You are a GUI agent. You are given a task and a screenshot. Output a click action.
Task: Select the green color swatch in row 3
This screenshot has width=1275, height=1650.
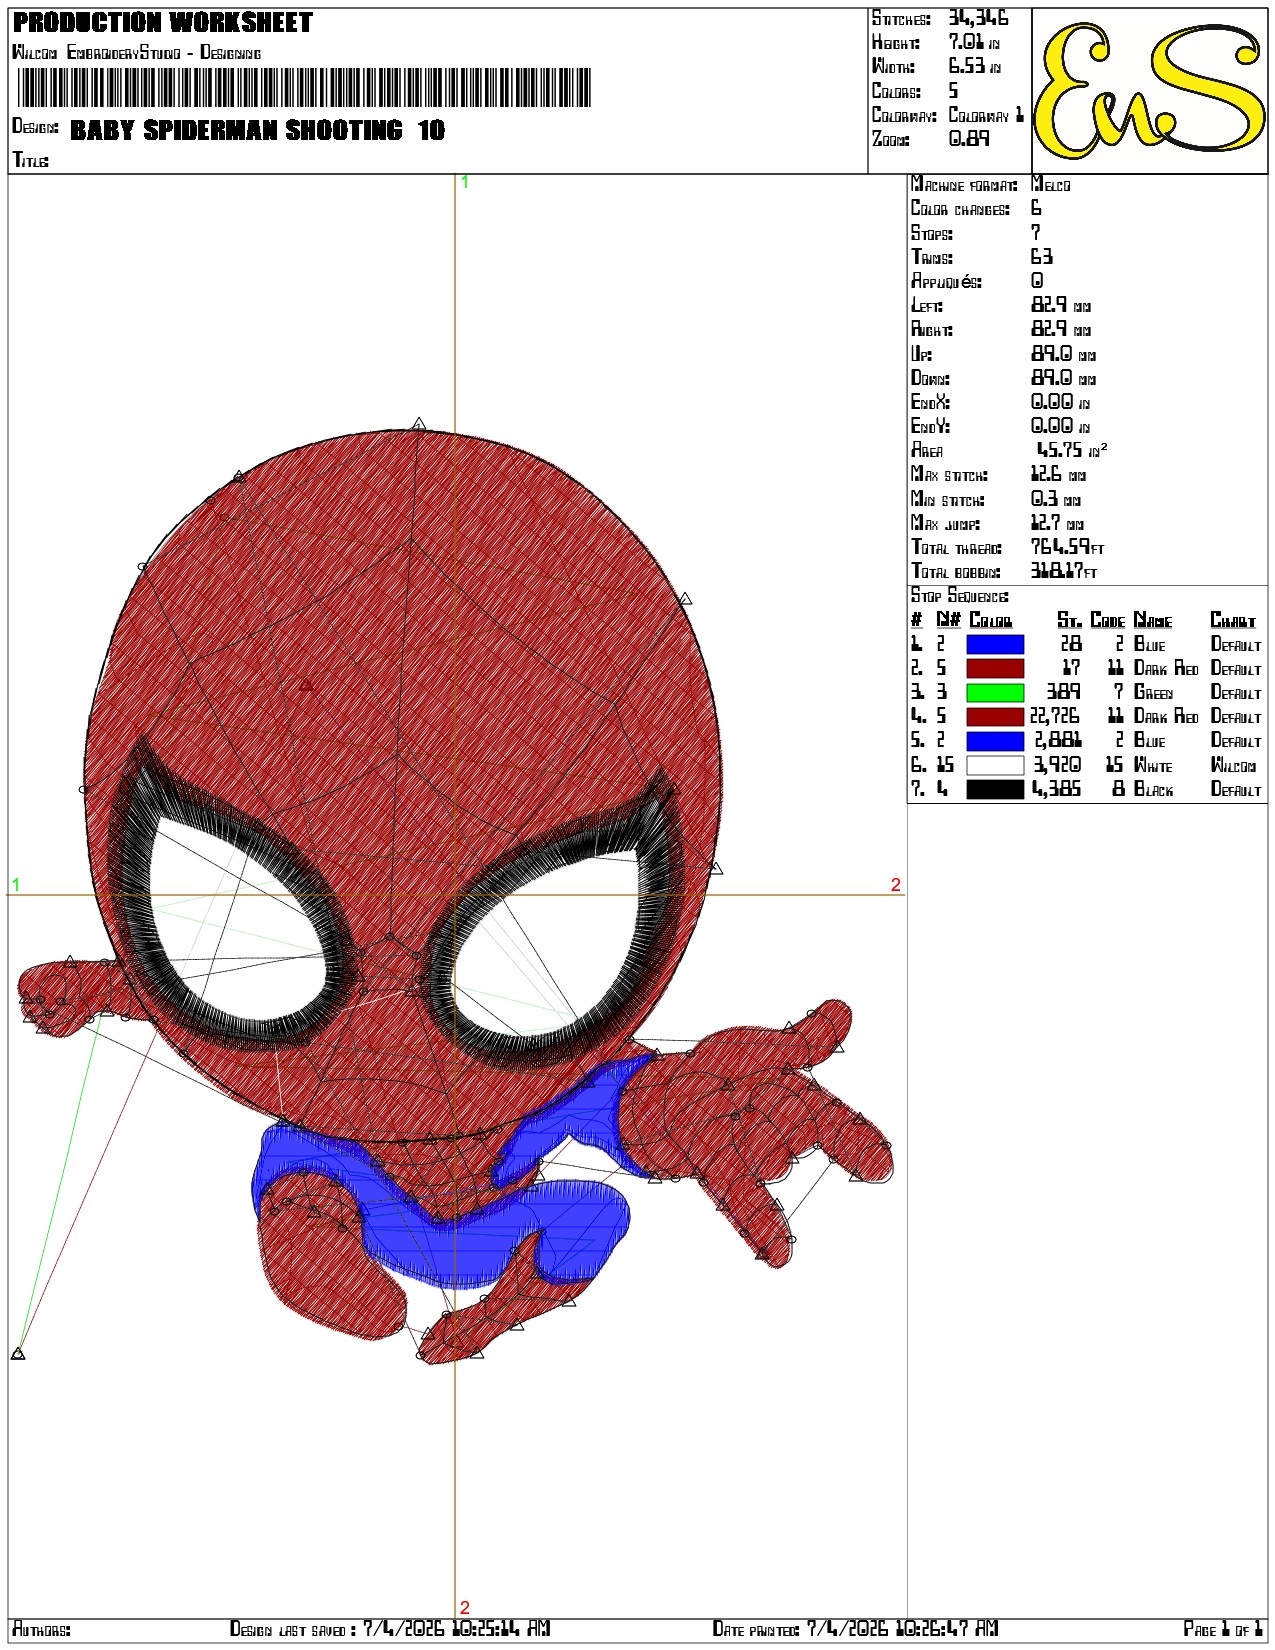pyautogui.click(x=995, y=692)
